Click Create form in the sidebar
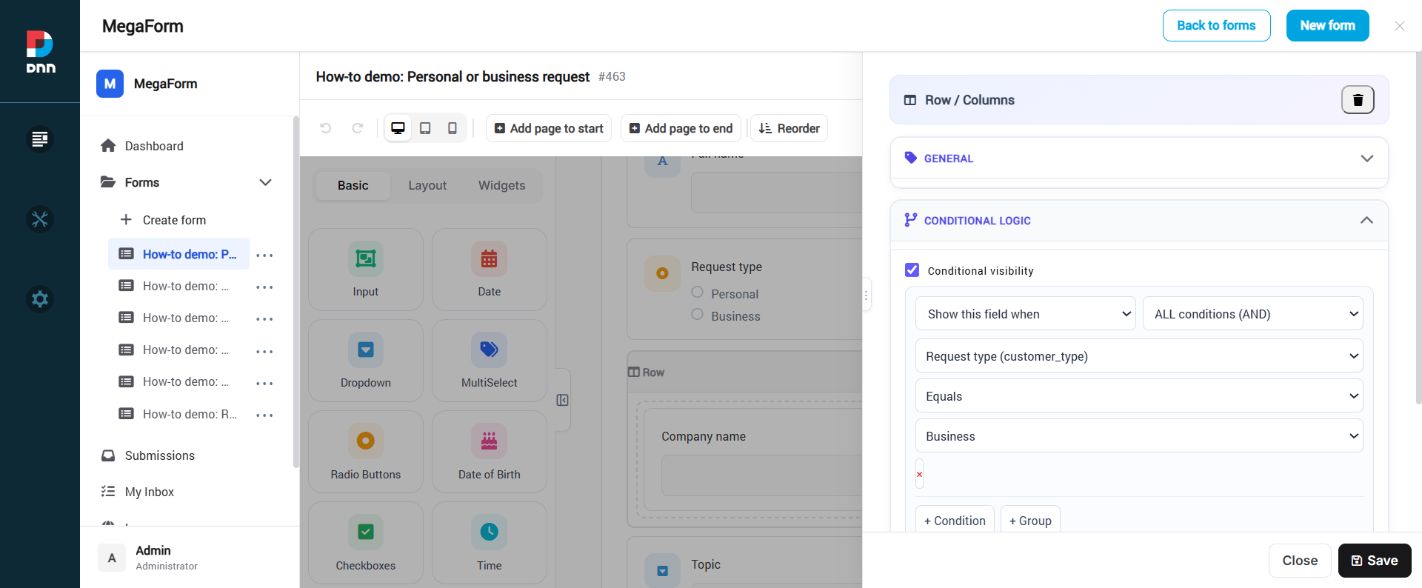The width and height of the screenshot is (1422, 588). [x=174, y=220]
